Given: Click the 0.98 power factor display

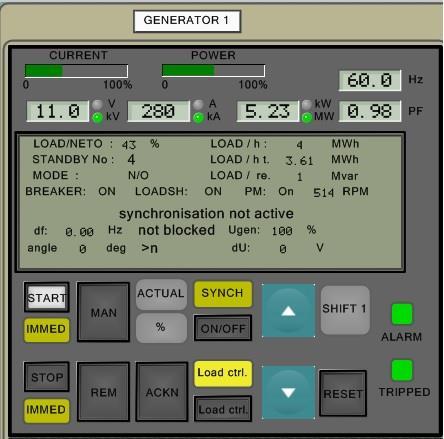Looking at the screenshot, I should [x=370, y=111].
